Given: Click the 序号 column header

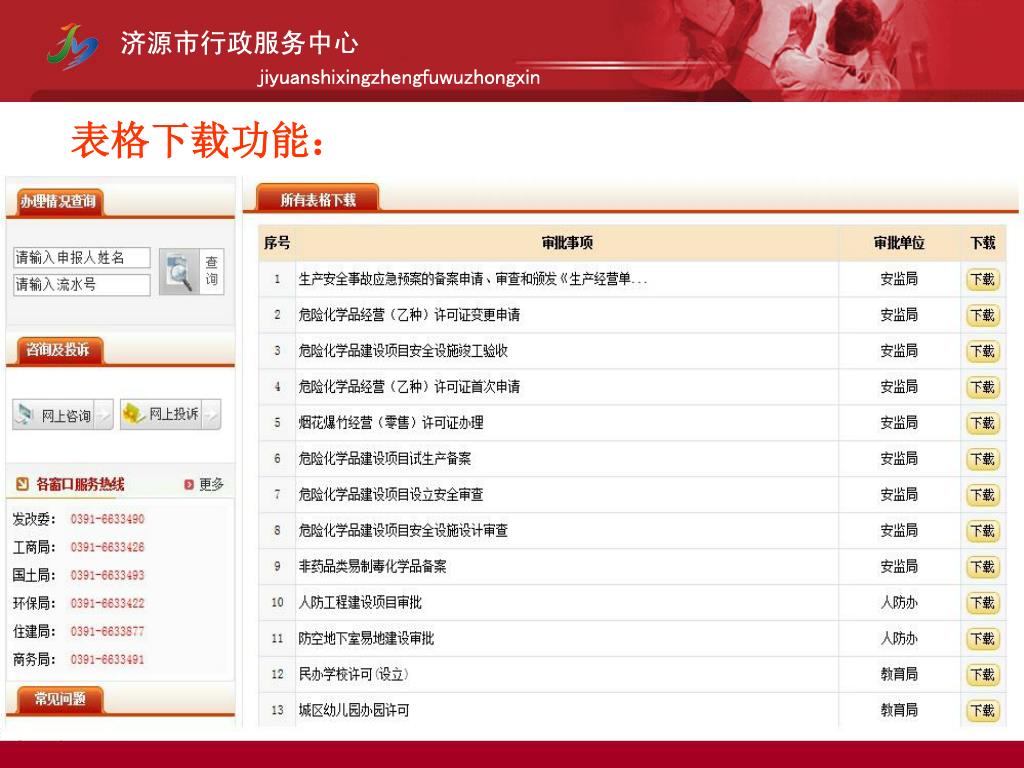Looking at the screenshot, I should pyautogui.click(x=277, y=243).
